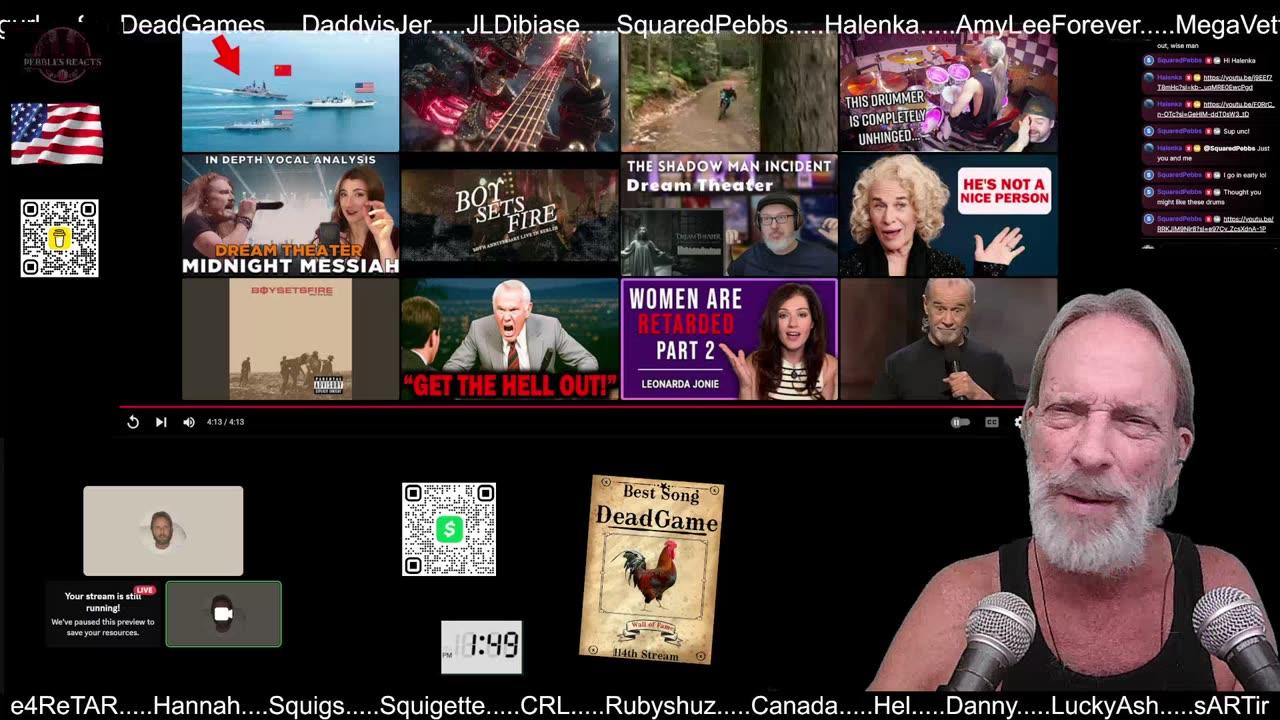This screenshot has height=720, width=1280.
Task: Click the American flag image
Action: (x=57, y=134)
